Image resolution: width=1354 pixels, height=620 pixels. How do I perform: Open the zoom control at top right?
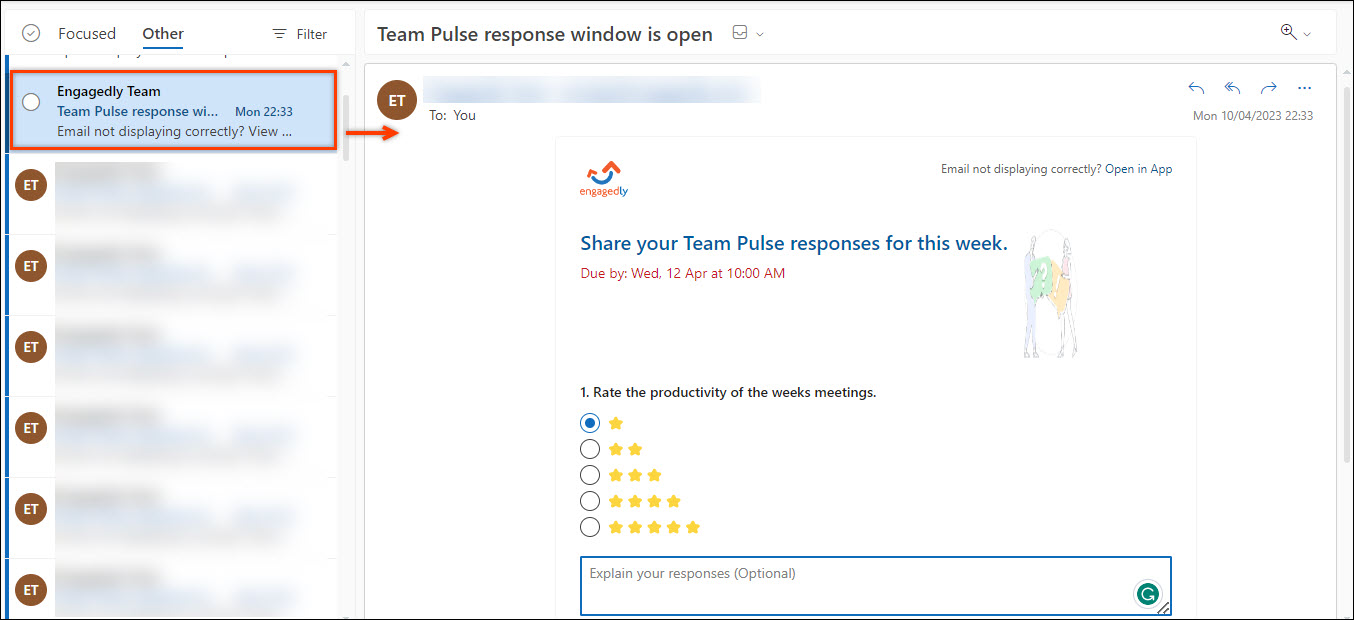[1288, 32]
